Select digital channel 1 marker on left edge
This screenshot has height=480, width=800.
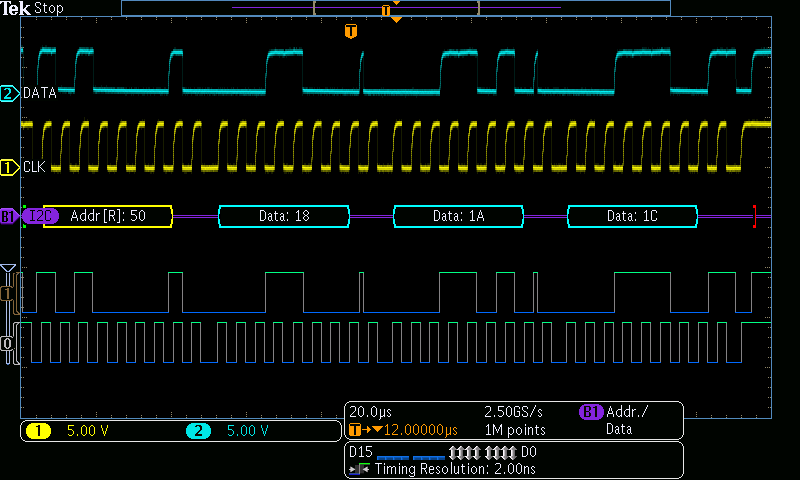coord(6,295)
